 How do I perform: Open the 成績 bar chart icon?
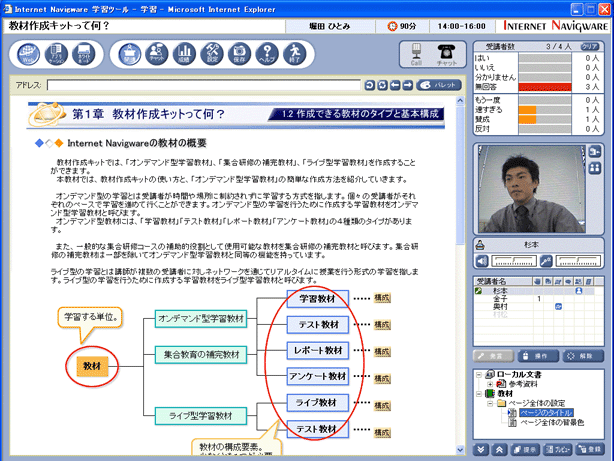coord(184,54)
